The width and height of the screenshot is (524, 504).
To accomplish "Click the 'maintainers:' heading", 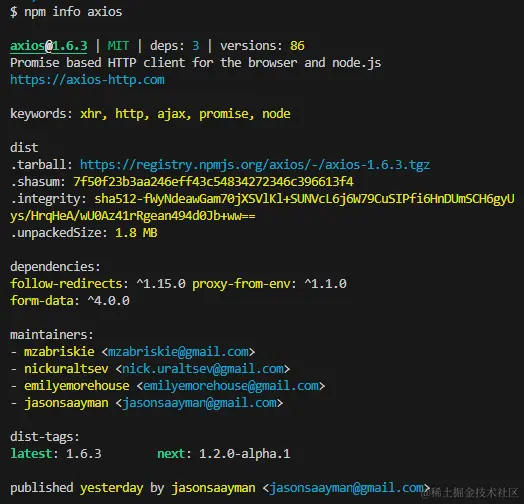I will pyautogui.click(x=52, y=335).
